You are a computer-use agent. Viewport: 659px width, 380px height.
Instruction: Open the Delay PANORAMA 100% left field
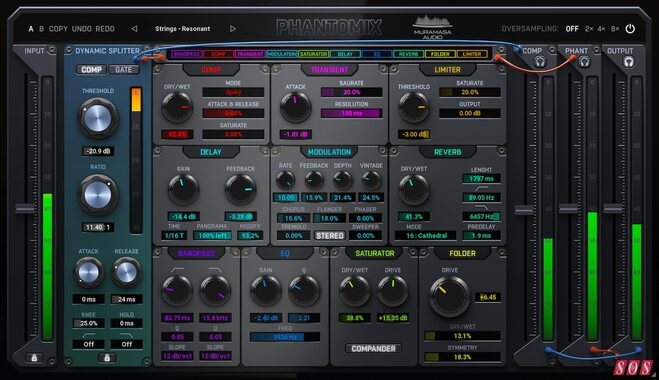point(212,235)
